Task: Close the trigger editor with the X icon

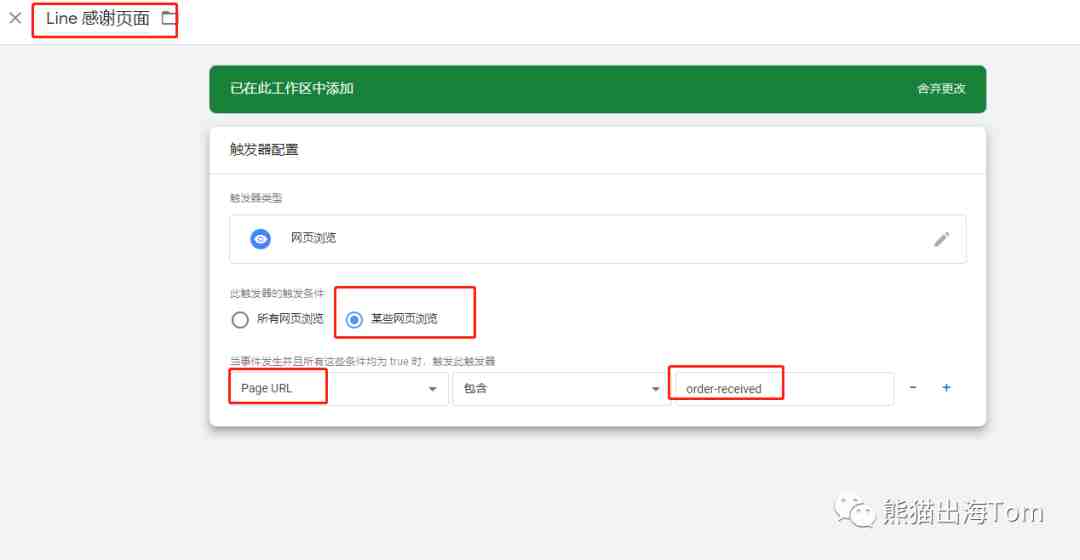Action: (x=15, y=18)
